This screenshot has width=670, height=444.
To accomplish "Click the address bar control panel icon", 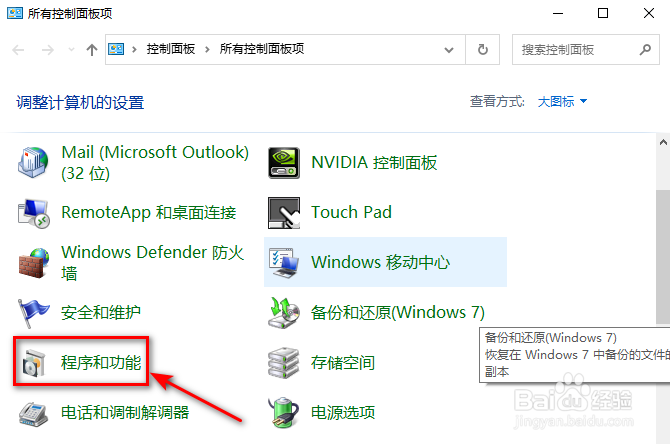I will [116, 49].
